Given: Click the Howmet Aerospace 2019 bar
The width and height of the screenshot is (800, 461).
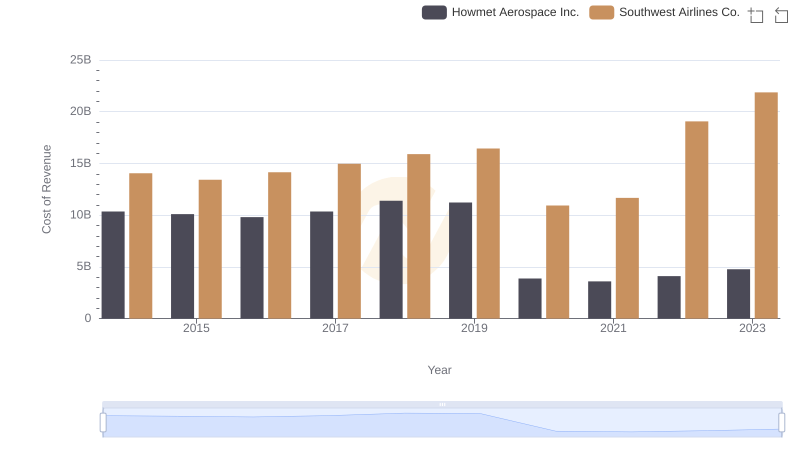Looking at the screenshot, I should point(461,261).
